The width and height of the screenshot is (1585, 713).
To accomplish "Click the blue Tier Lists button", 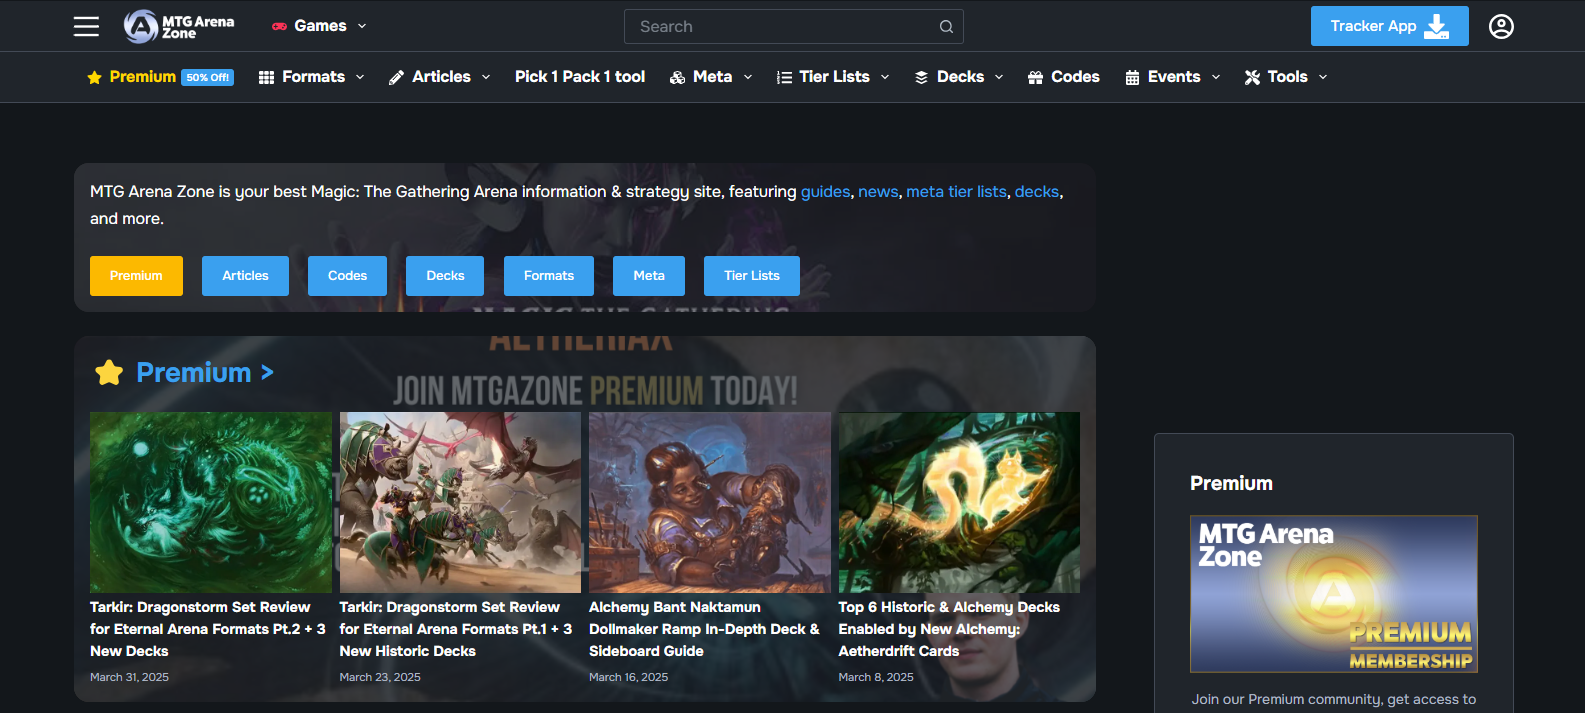I will 752,276.
